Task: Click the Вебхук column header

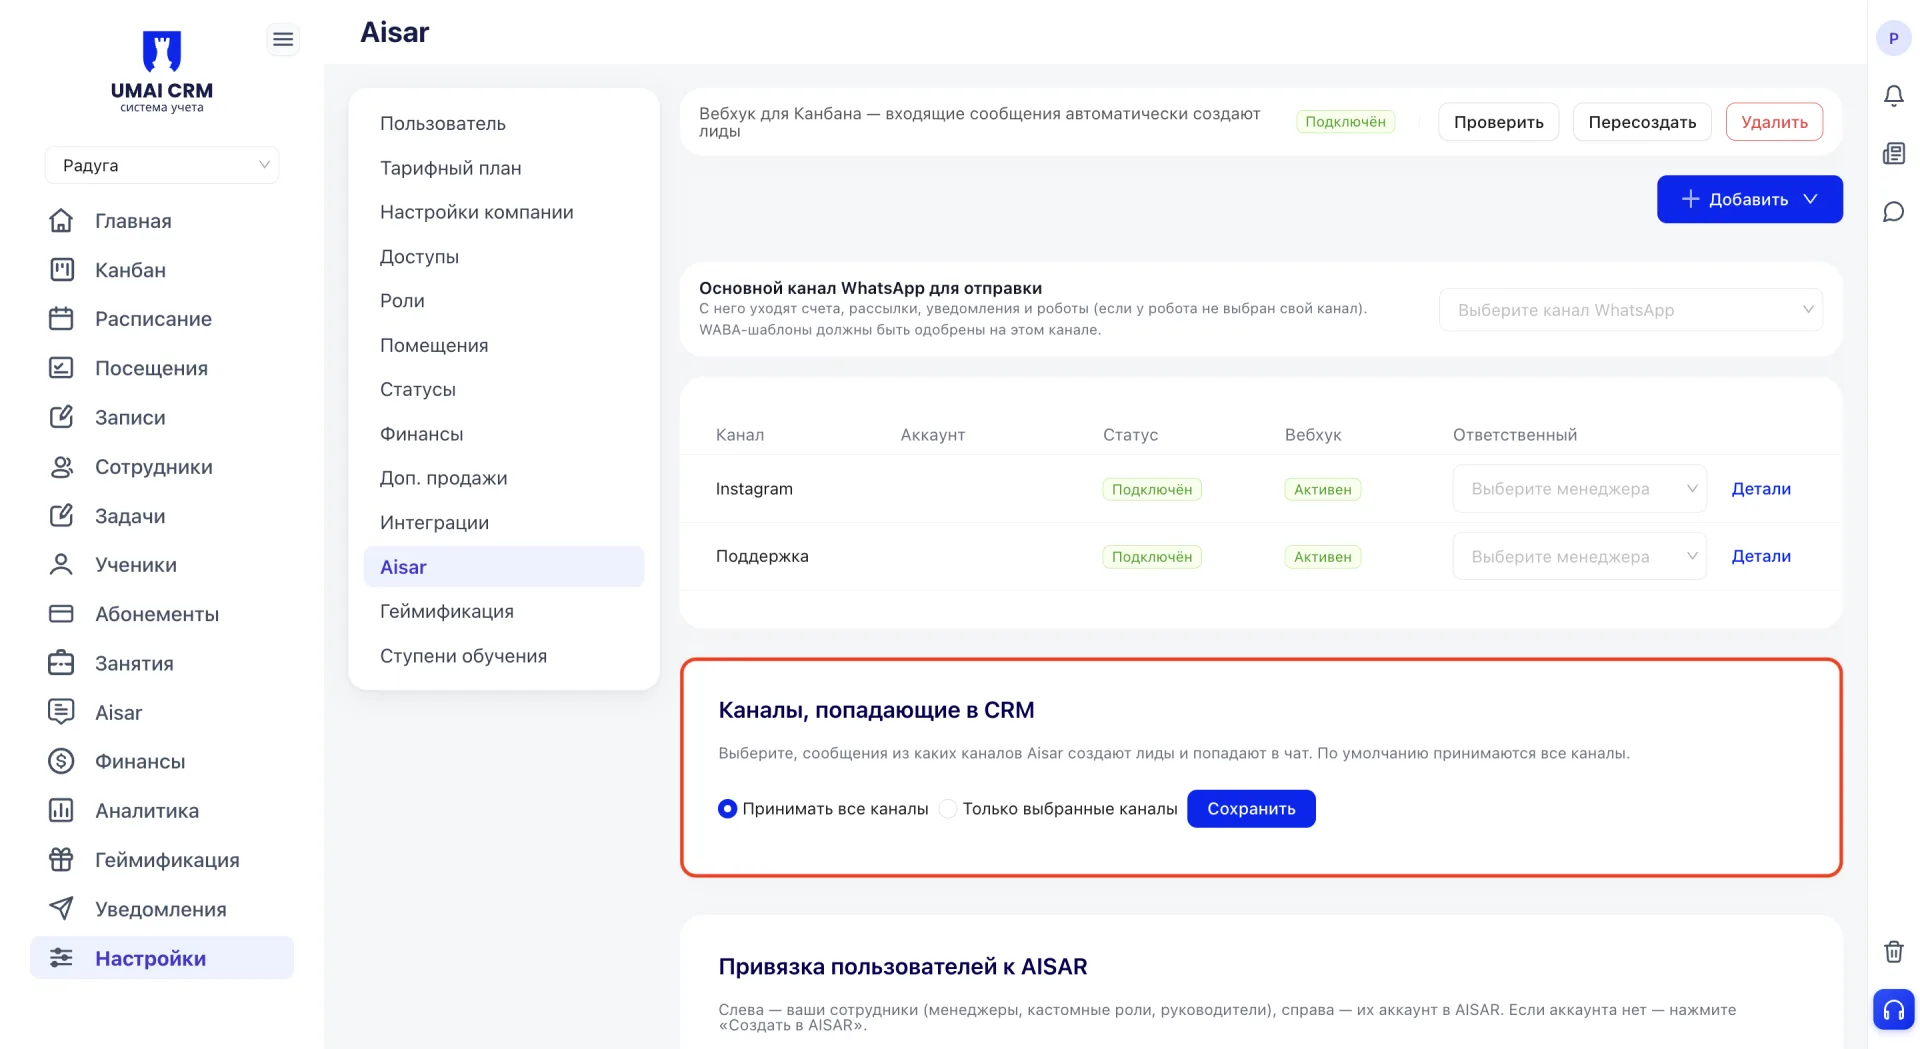Action: (x=1312, y=435)
